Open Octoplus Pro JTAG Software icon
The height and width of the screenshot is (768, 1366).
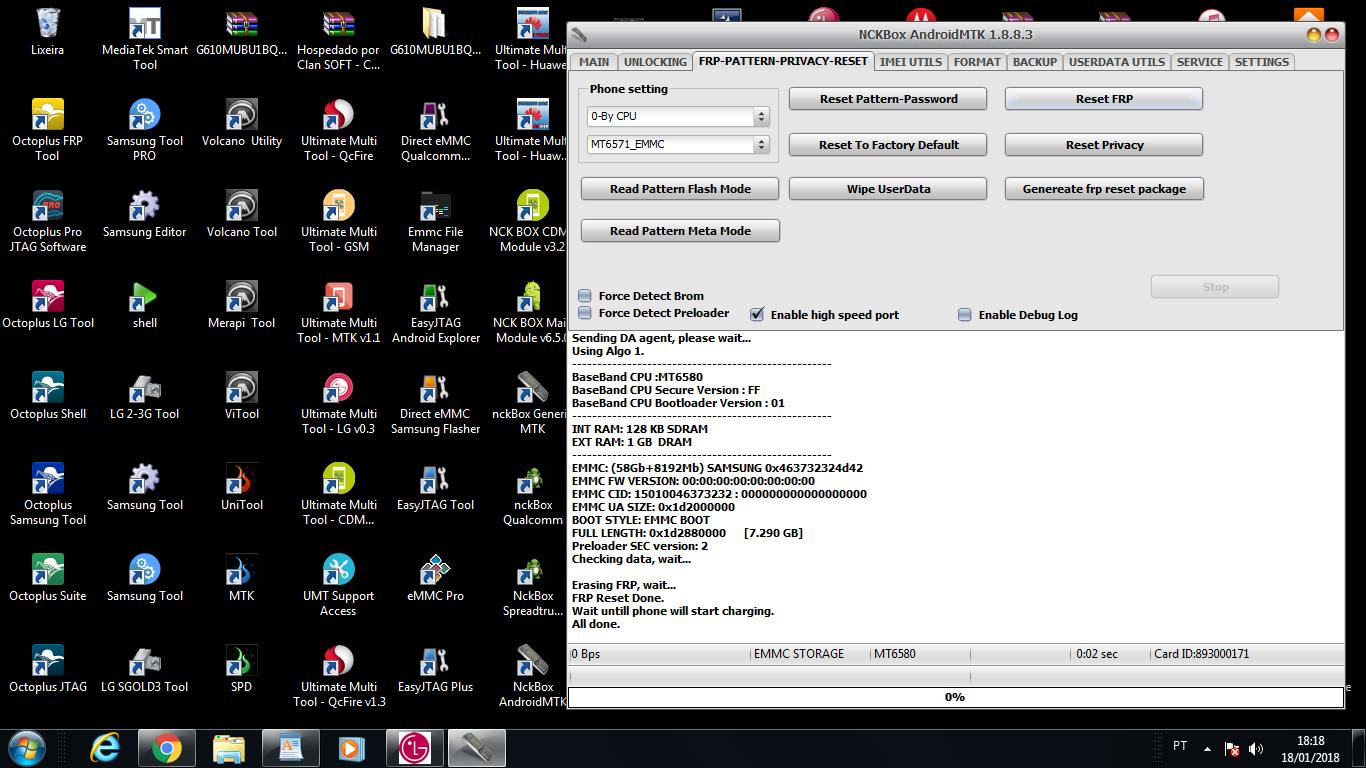coord(47,220)
